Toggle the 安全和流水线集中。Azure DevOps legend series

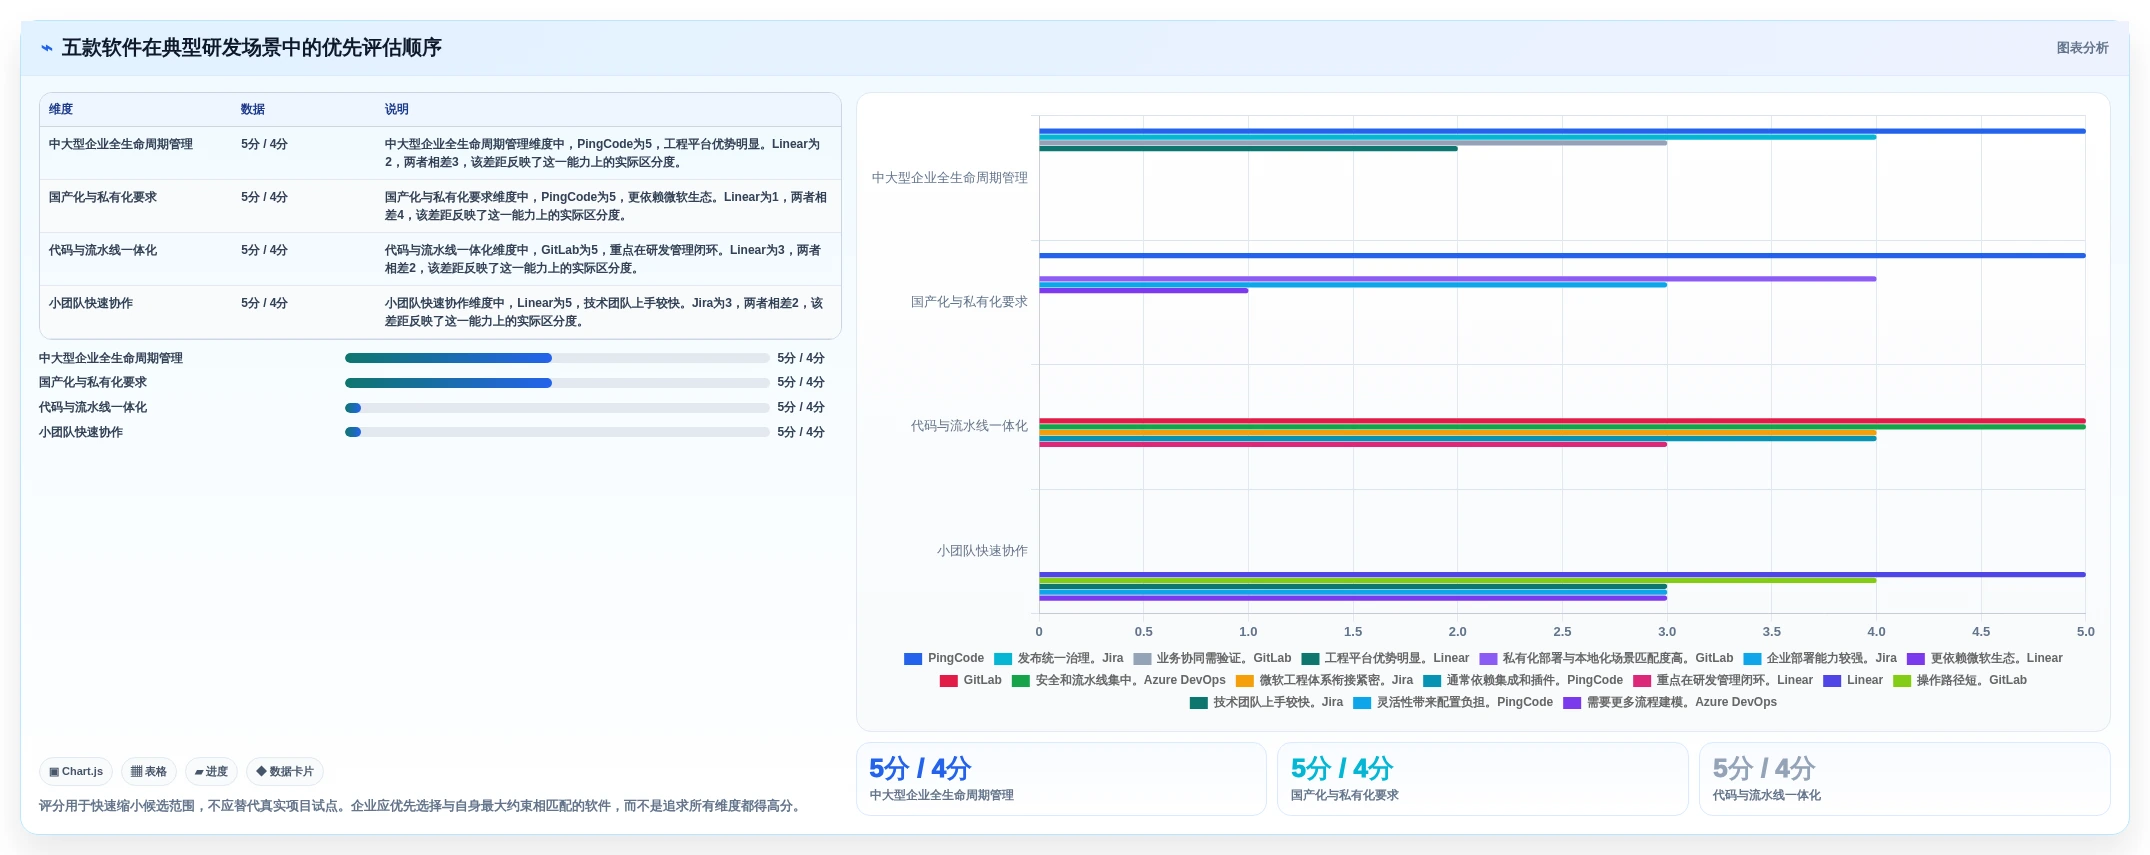(1119, 680)
